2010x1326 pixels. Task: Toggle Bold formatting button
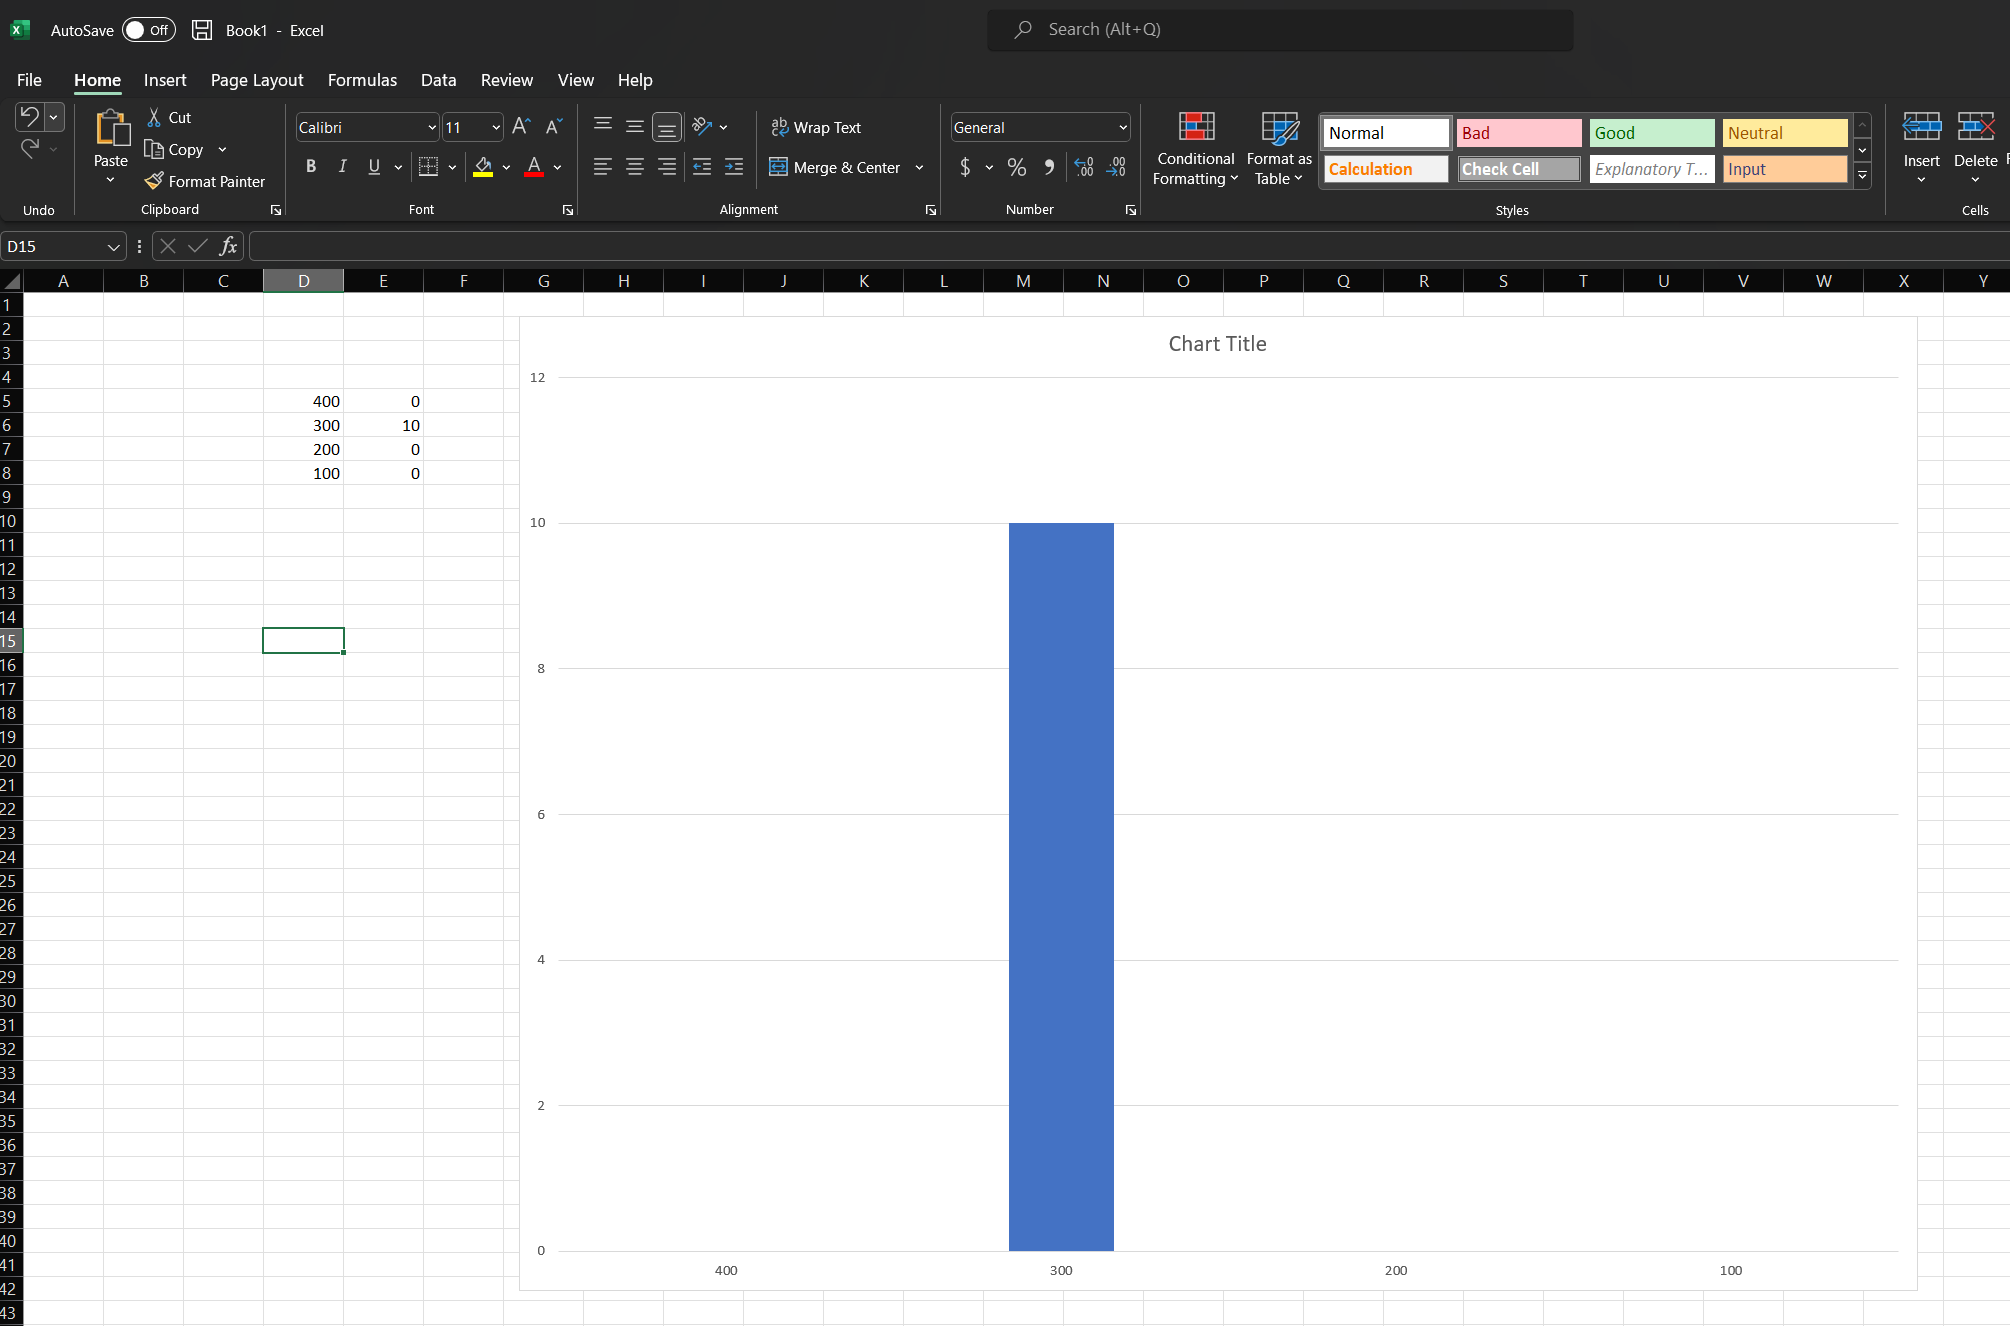311,167
